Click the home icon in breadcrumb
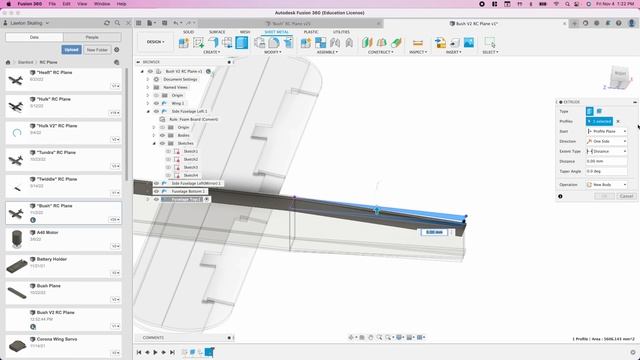The image size is (640, 360). click(x=8, y=62)
